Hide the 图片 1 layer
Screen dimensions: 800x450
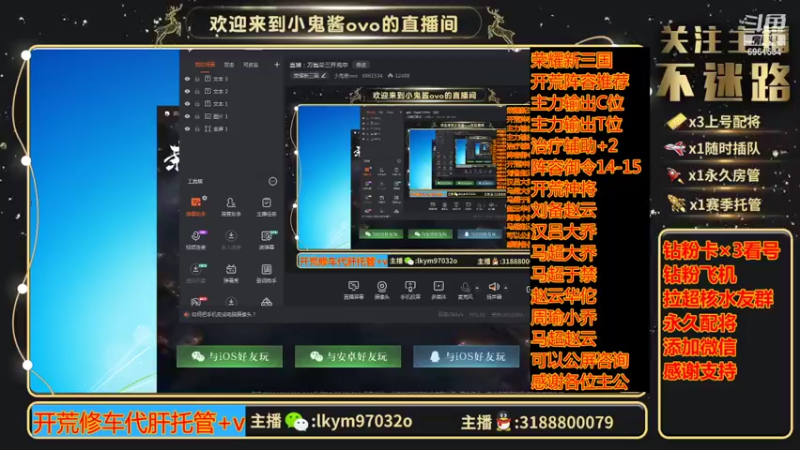(187, 116)
